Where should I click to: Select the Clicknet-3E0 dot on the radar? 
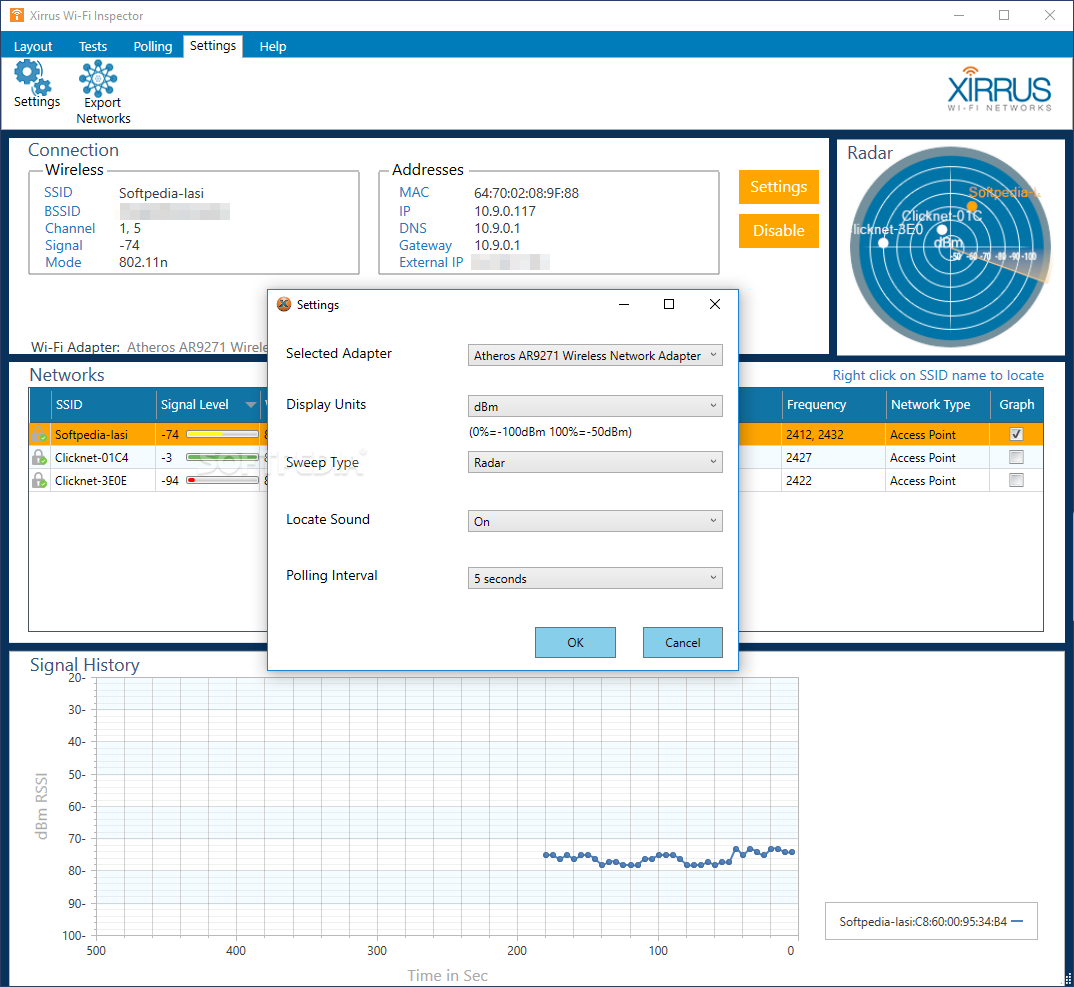point(884,242)
